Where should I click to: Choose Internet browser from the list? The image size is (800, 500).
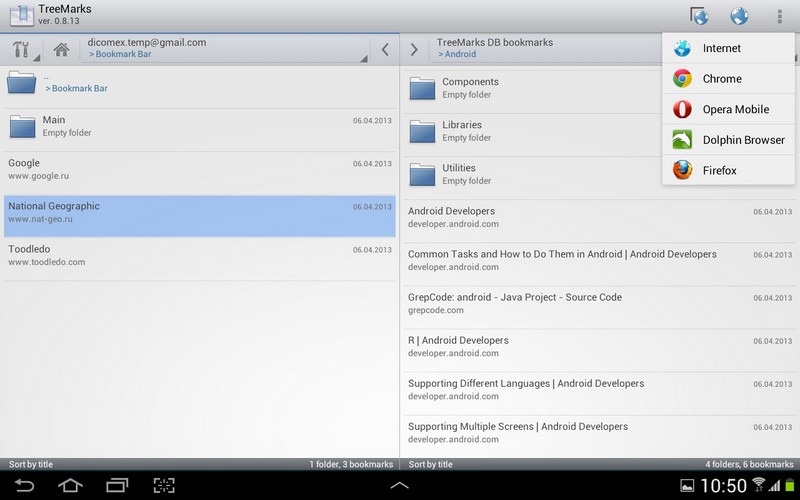[x=729, y=48]
